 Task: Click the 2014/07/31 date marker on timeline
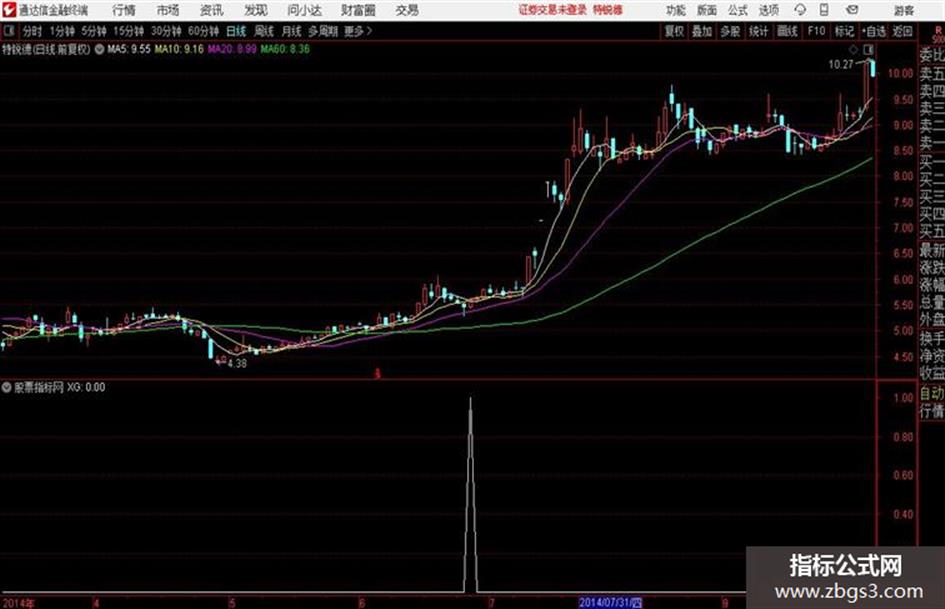pos(611,602)
